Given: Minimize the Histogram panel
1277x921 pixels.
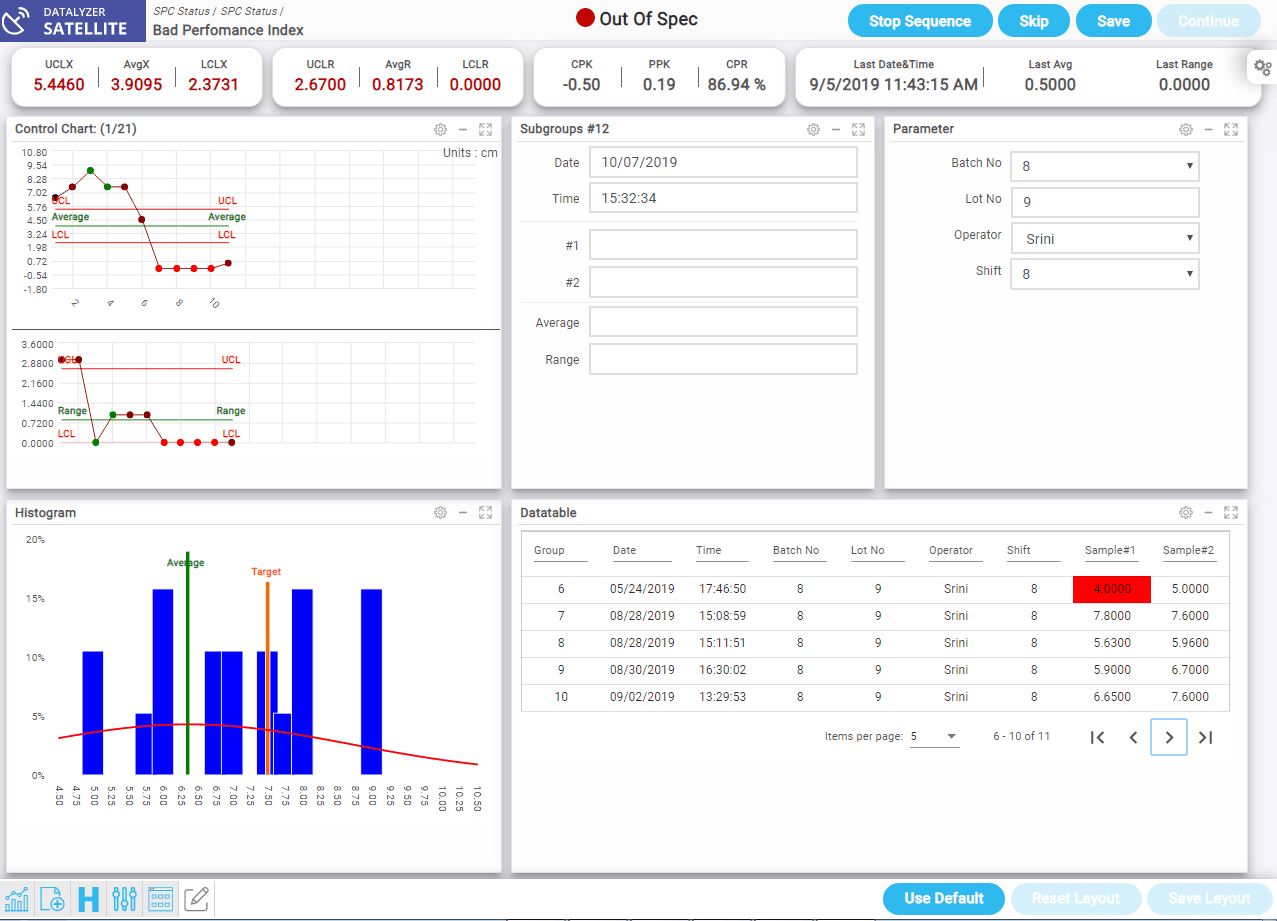Looking at the screenshot, I should (x=462, y=512).
